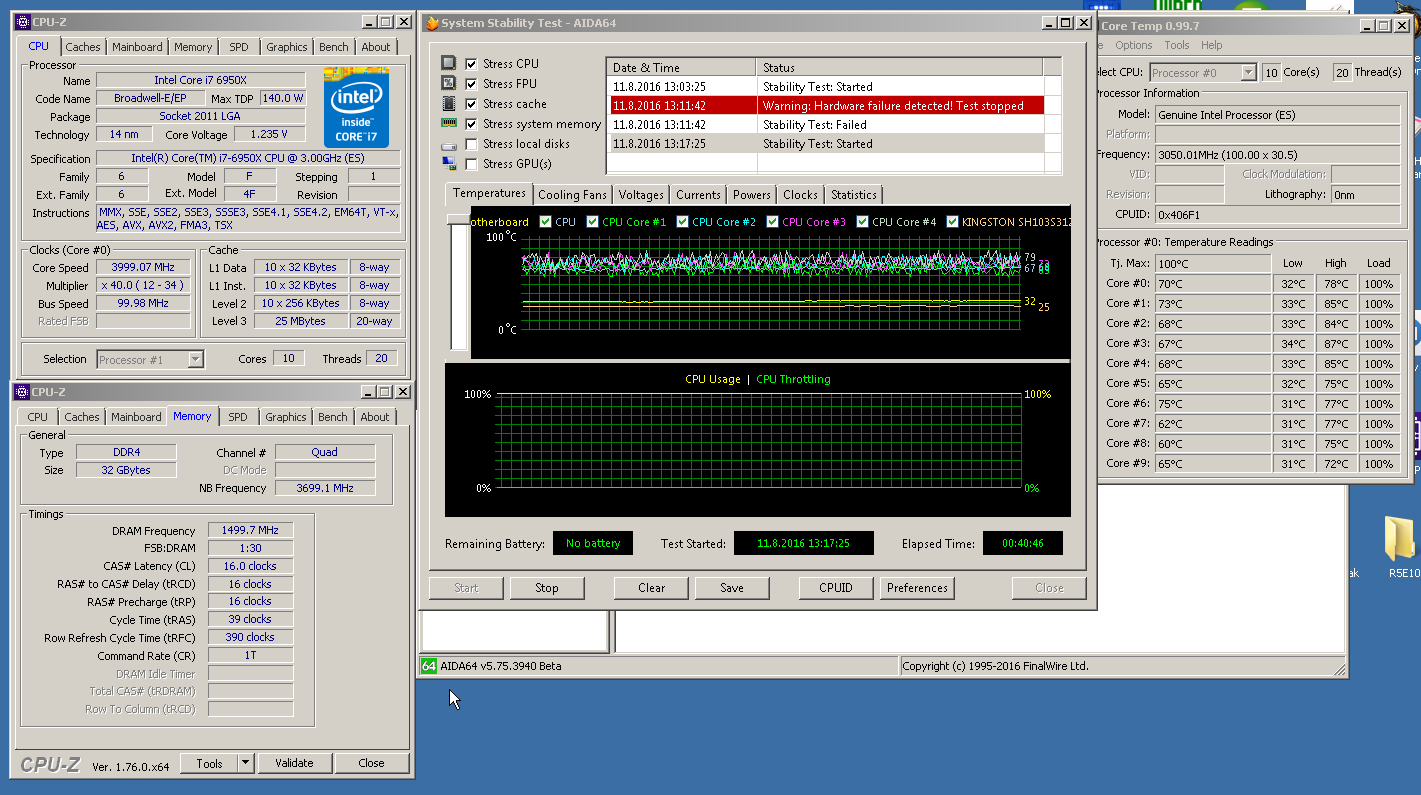Open the Processor #1 selection dropdown in CPU-Z
This screenshot has width=1421, height=795.
(x=196, y=359)
